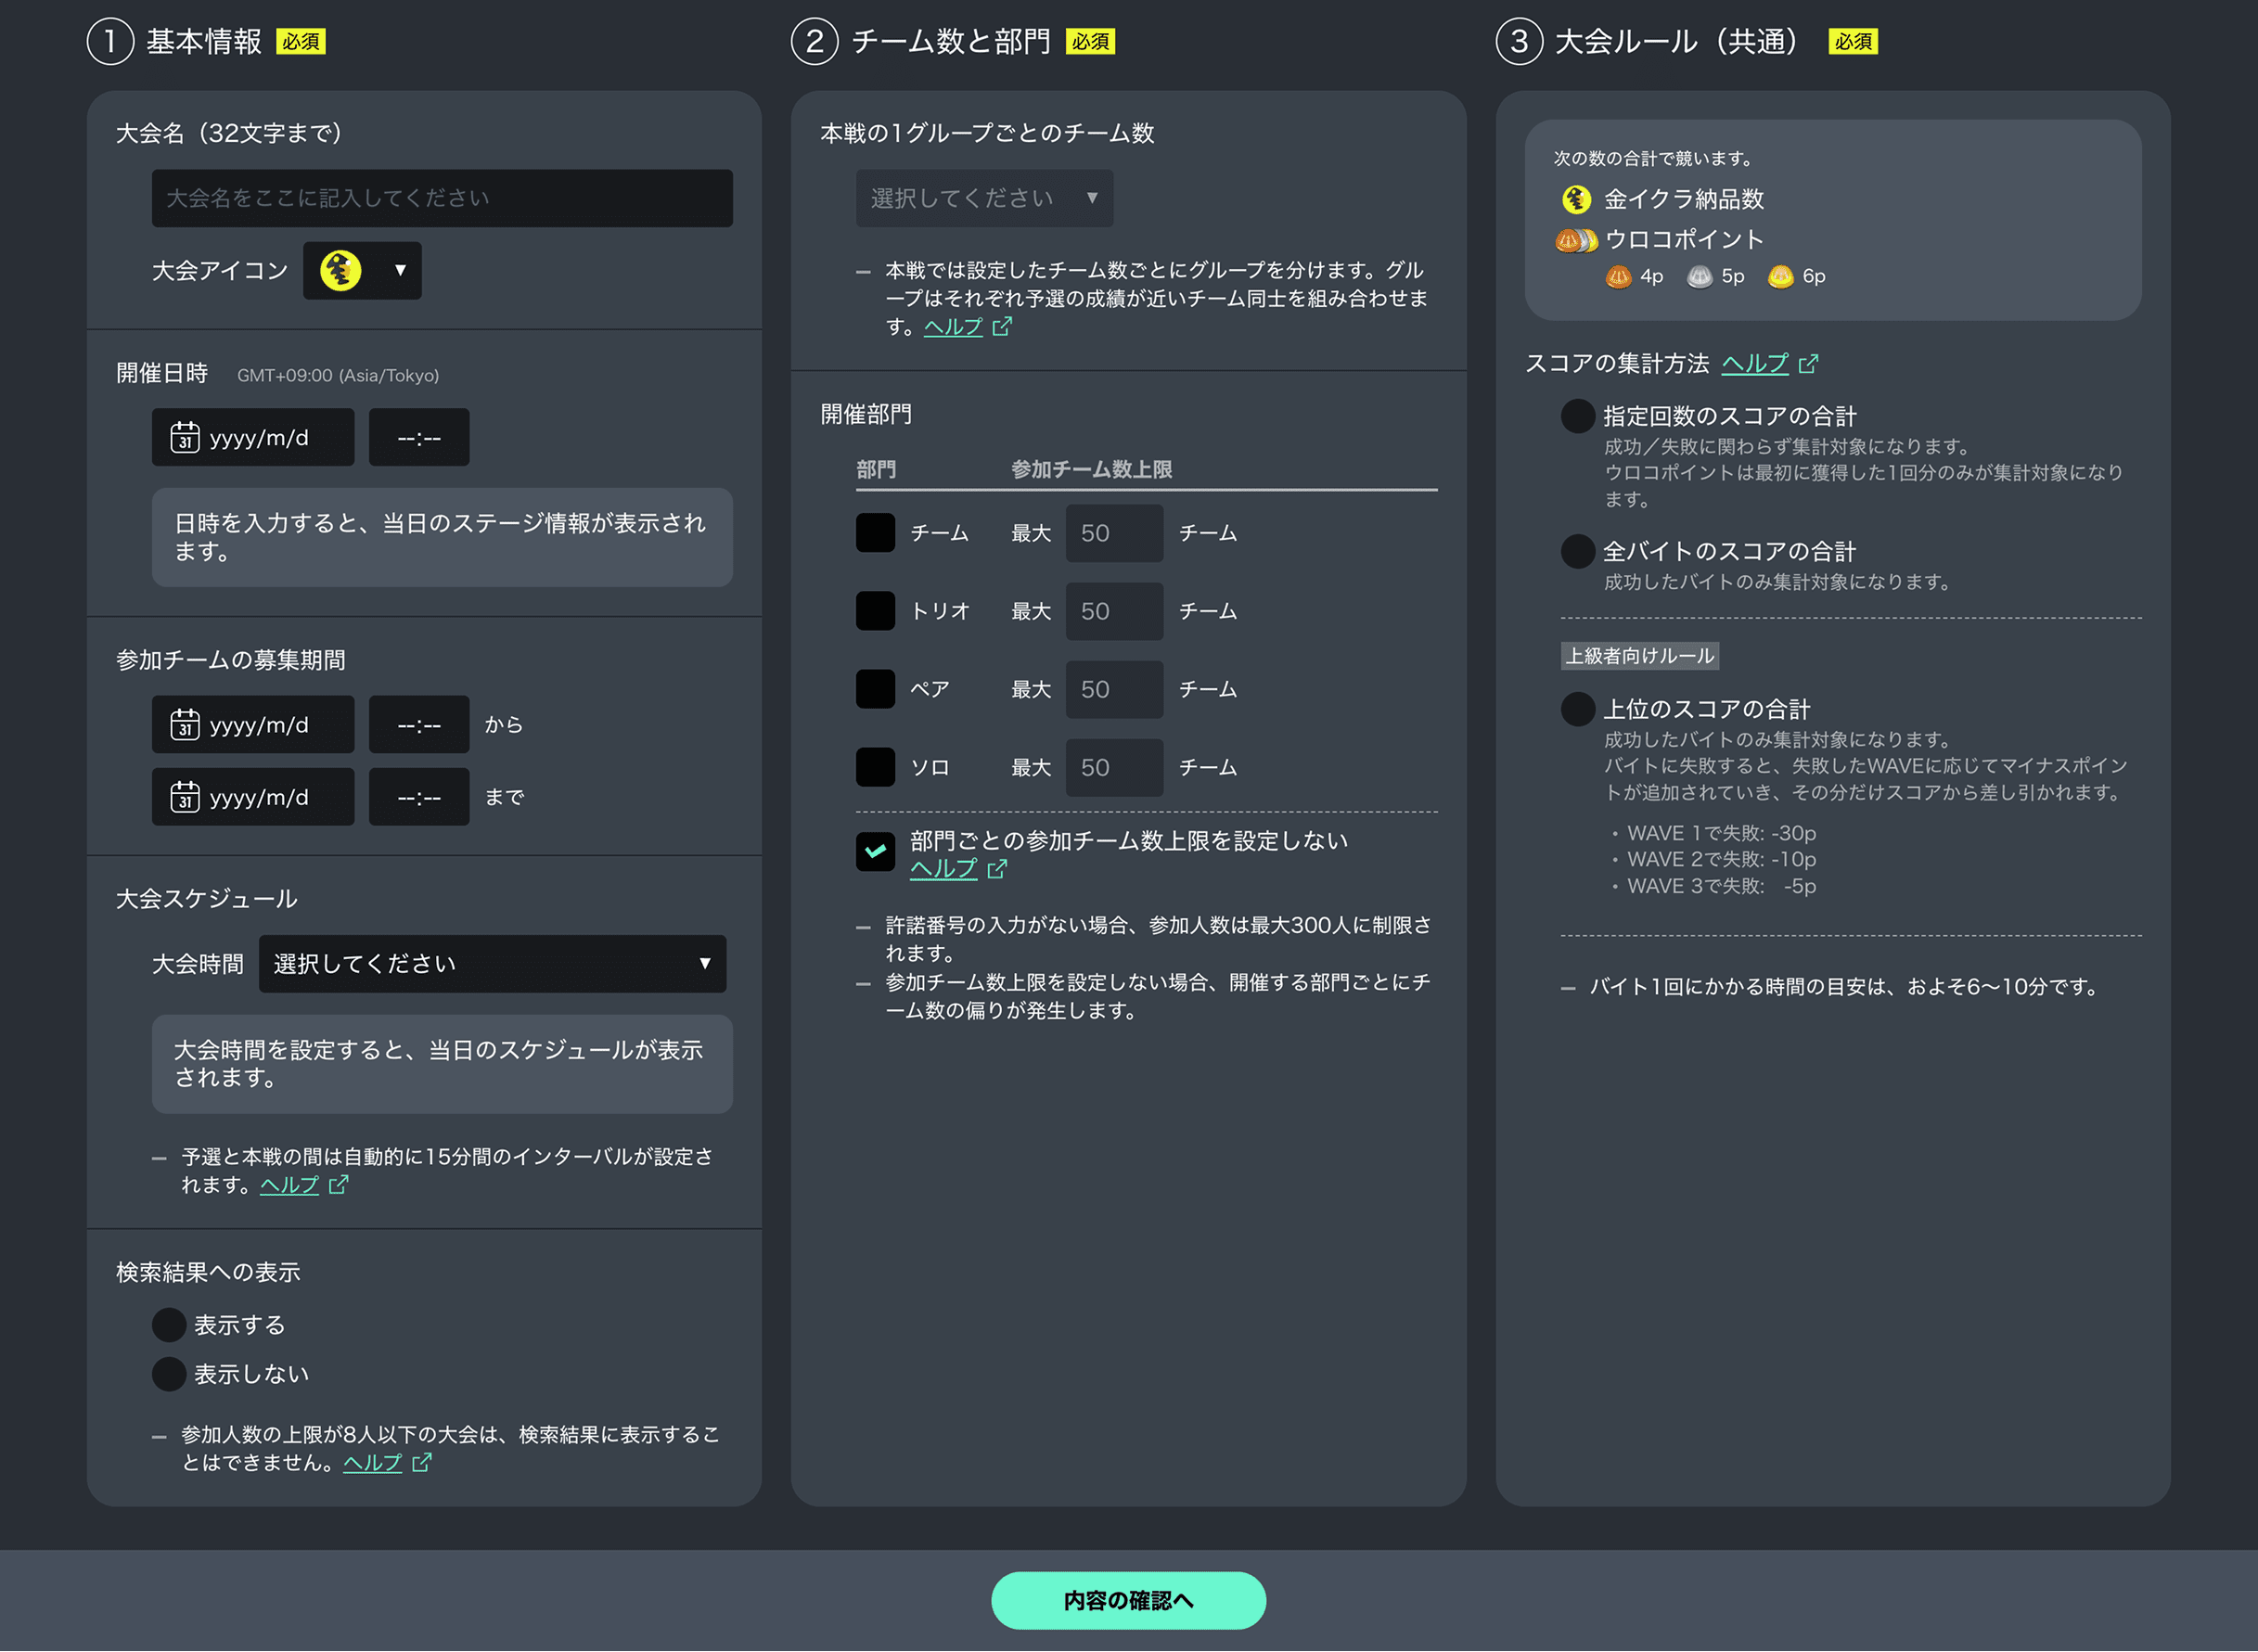
Task: Click the WAVE 1で失敗: -30p text
Action: tap(1721, 833)
